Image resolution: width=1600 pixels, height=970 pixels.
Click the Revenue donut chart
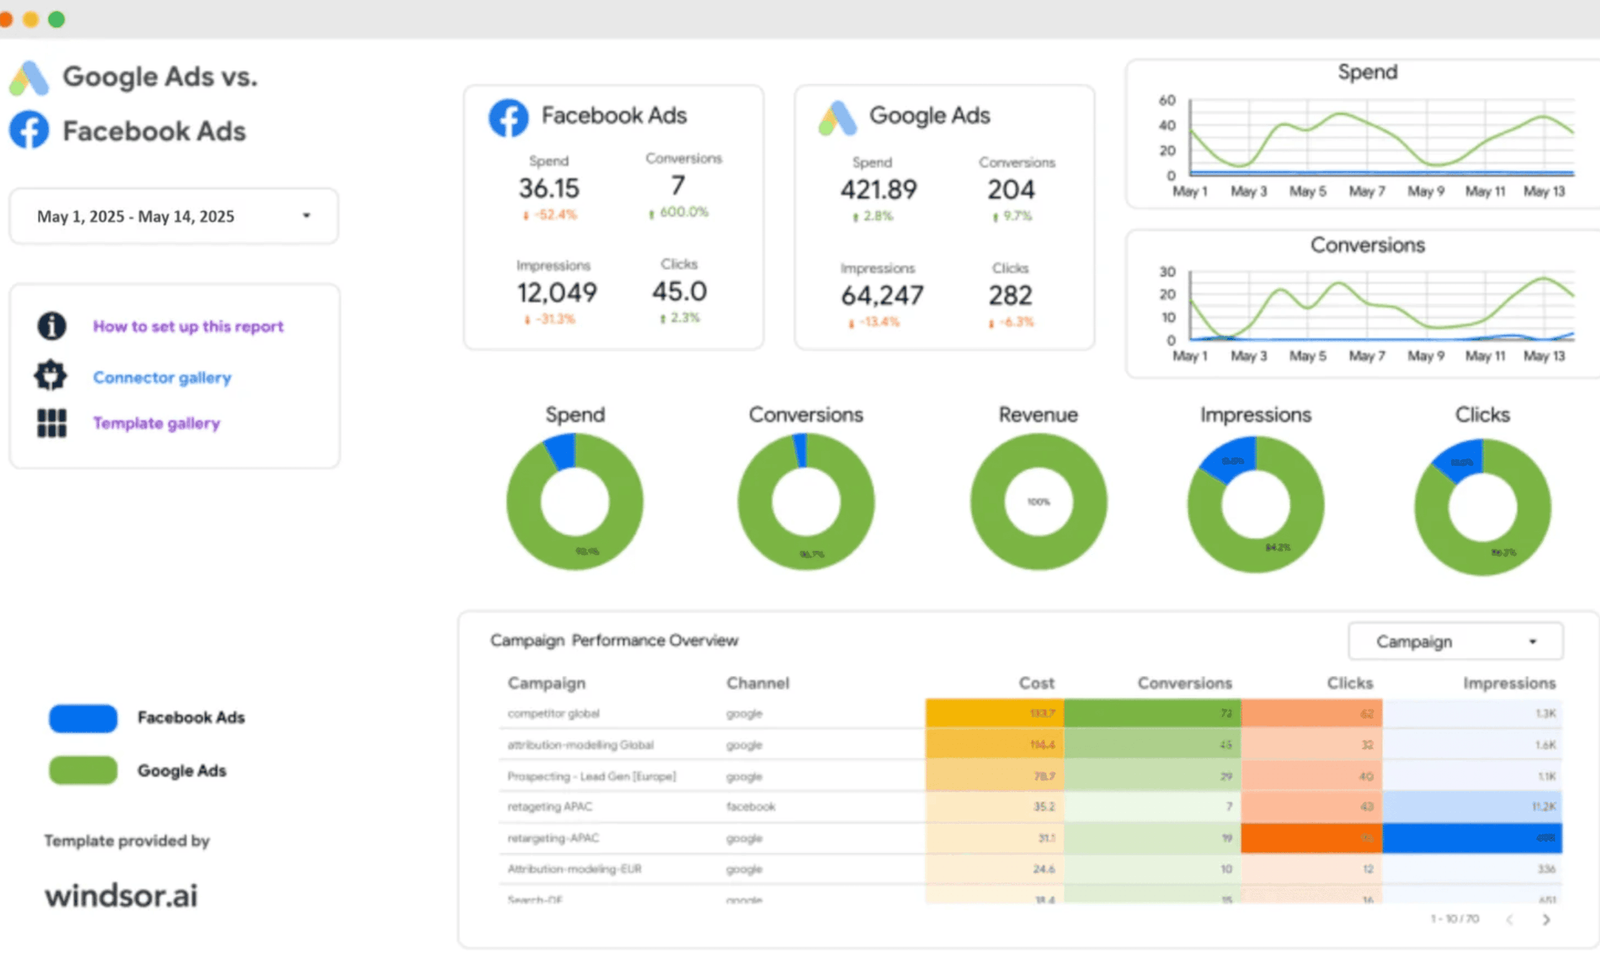tap(1038, 501)
